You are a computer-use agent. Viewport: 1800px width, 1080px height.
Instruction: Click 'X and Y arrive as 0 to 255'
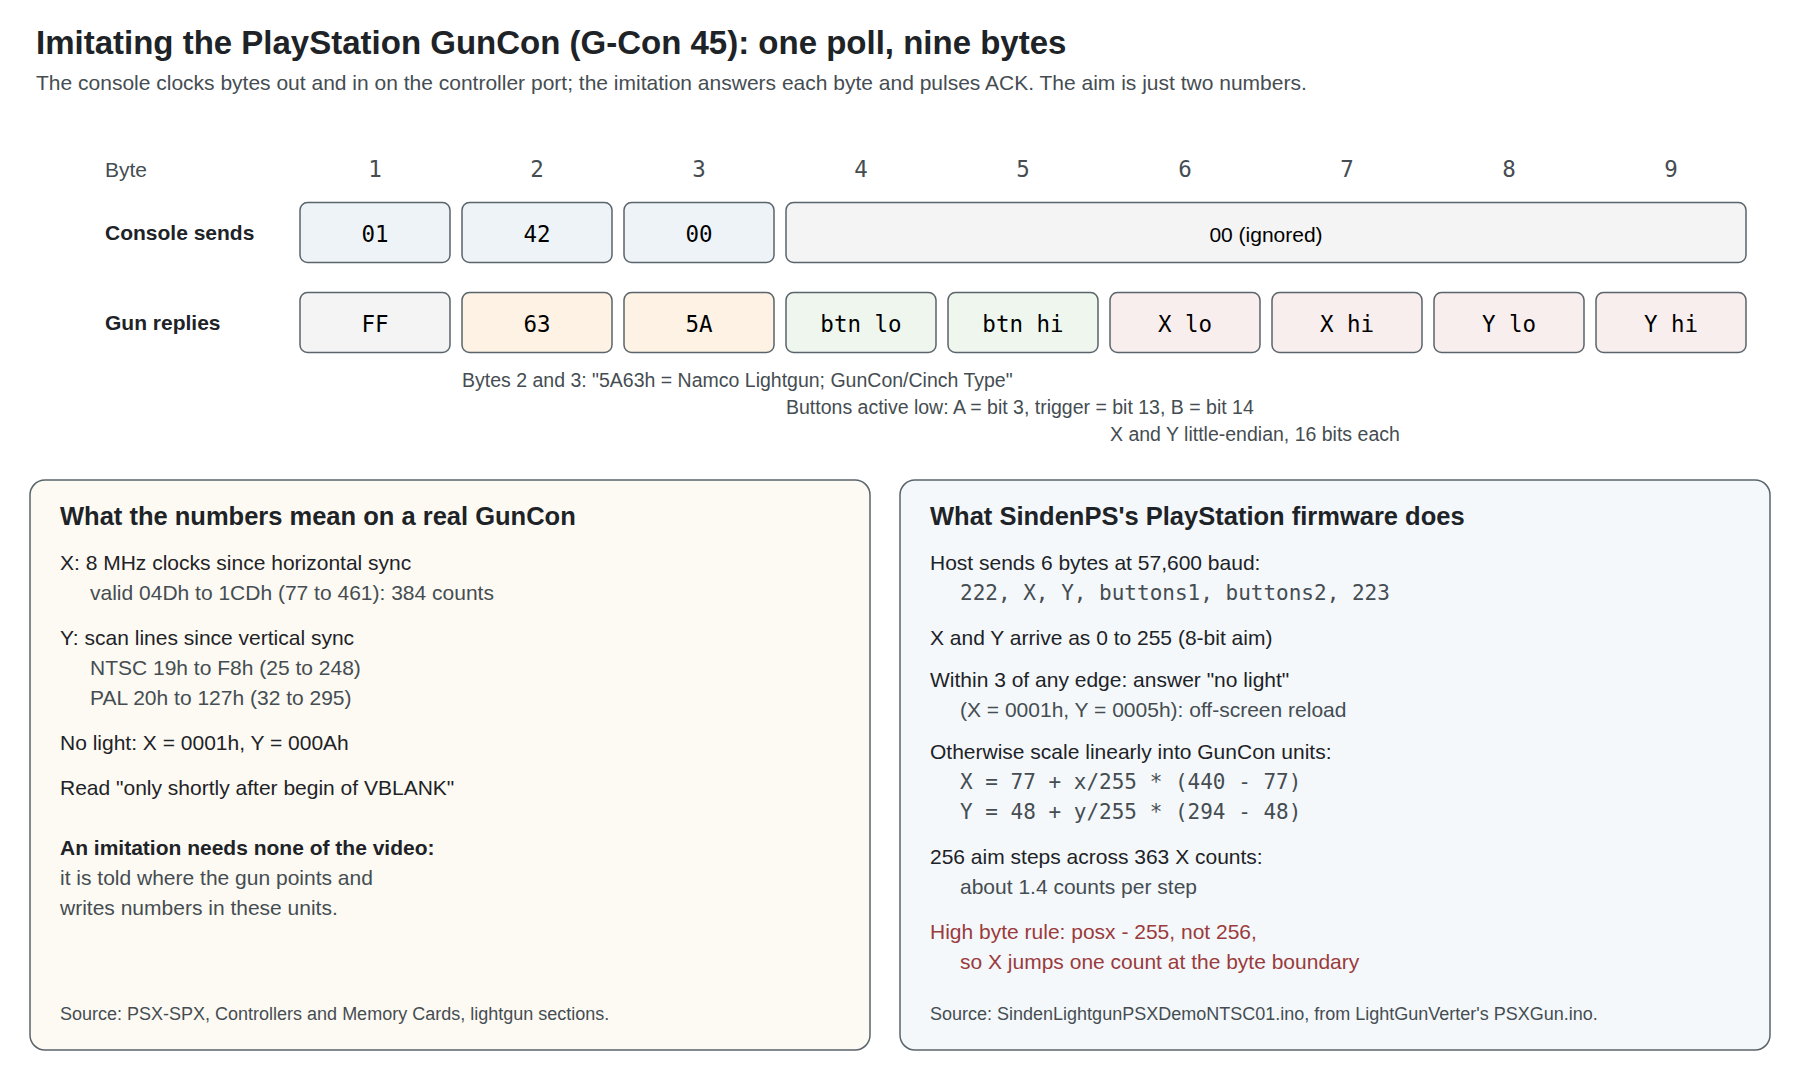[1101, 638]
